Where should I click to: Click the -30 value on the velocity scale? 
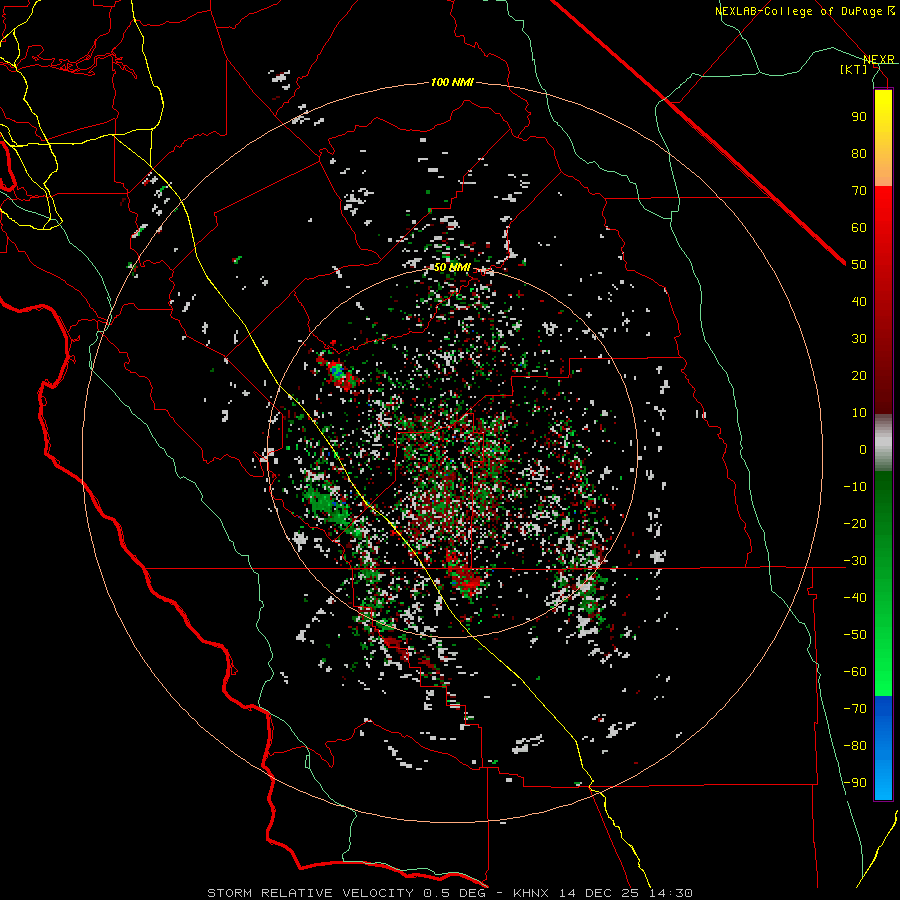point(855,561)
